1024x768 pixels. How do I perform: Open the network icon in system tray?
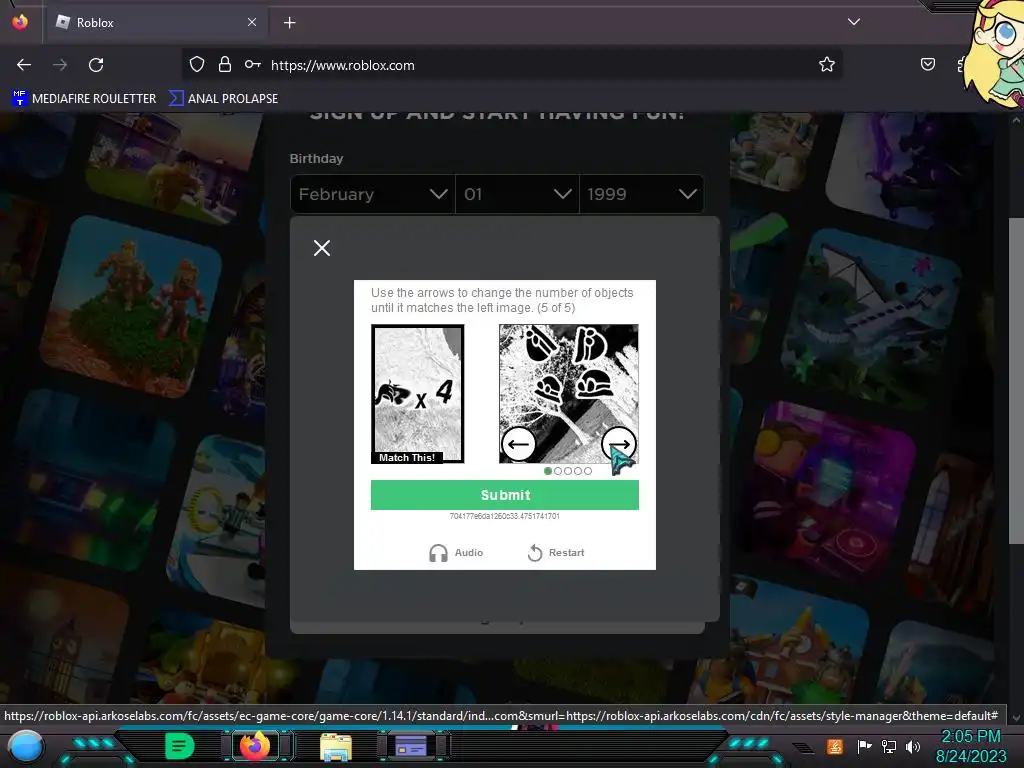[889, 746]
